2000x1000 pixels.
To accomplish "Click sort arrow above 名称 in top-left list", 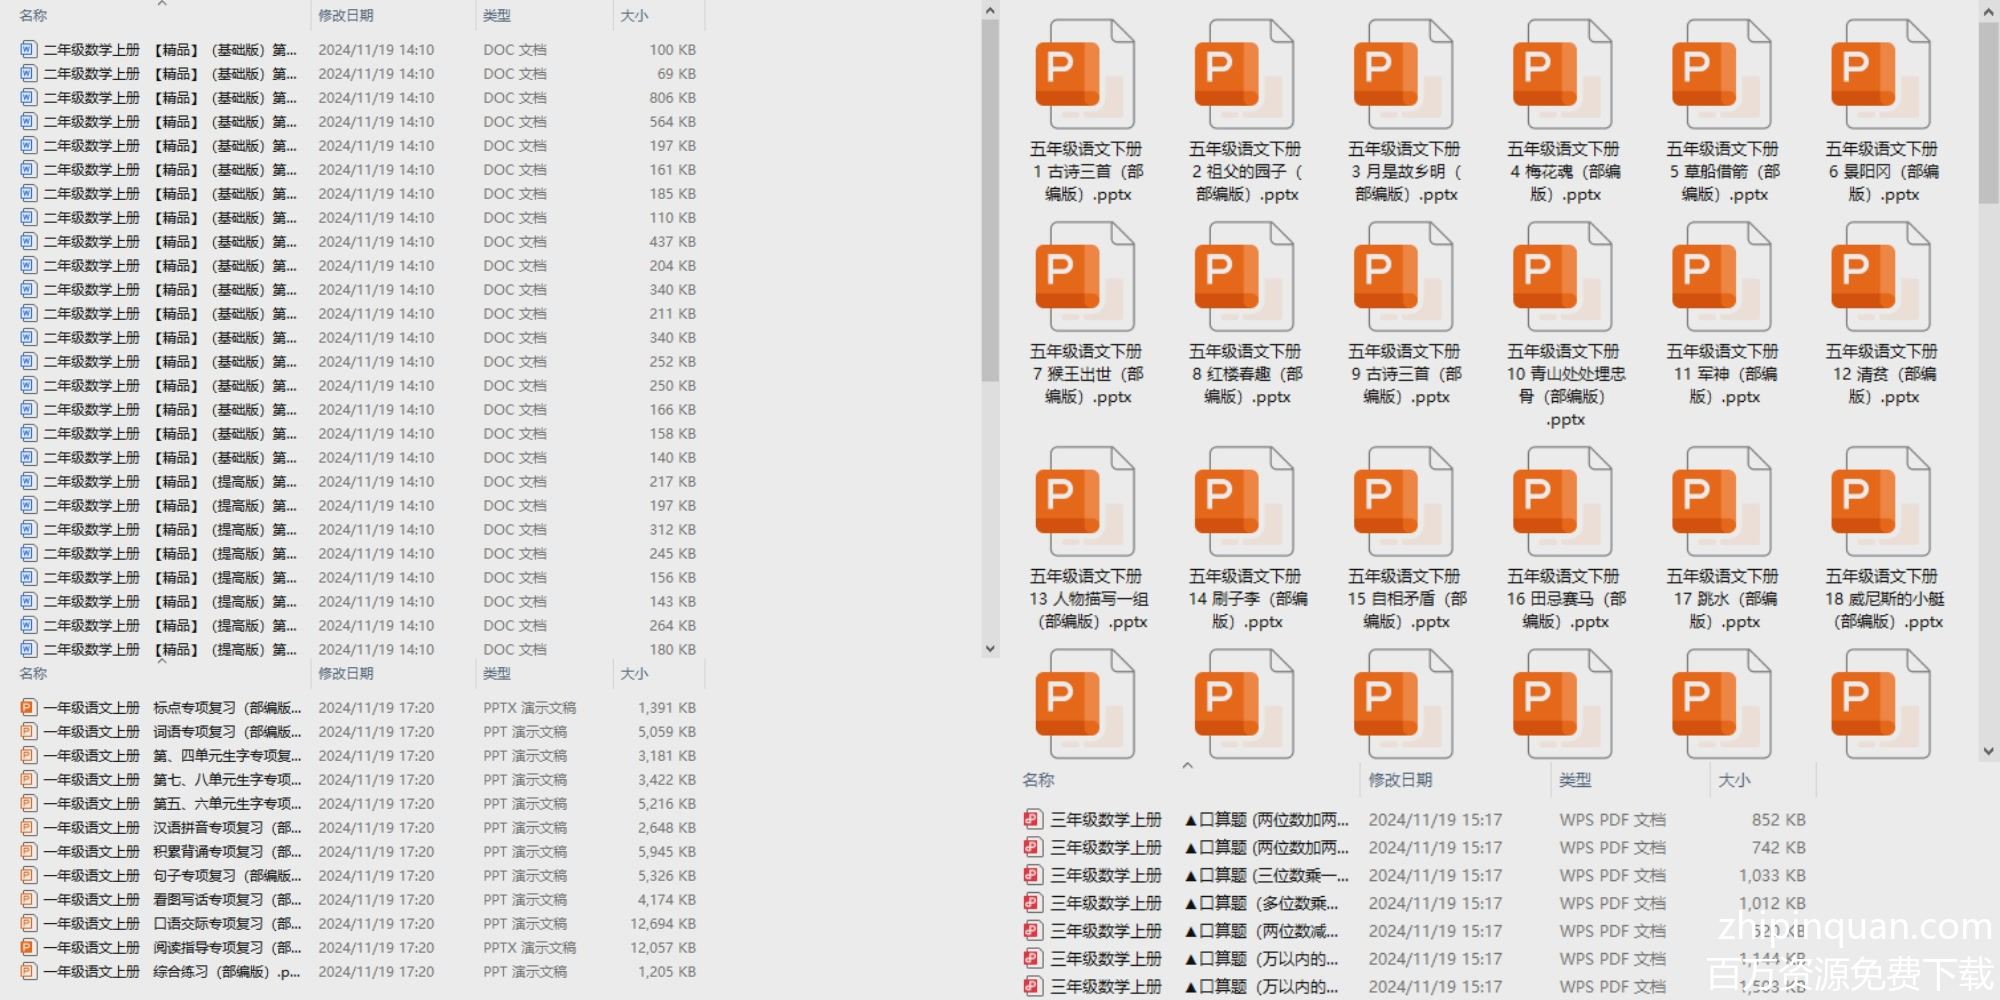I will click(x=162, y=4).
